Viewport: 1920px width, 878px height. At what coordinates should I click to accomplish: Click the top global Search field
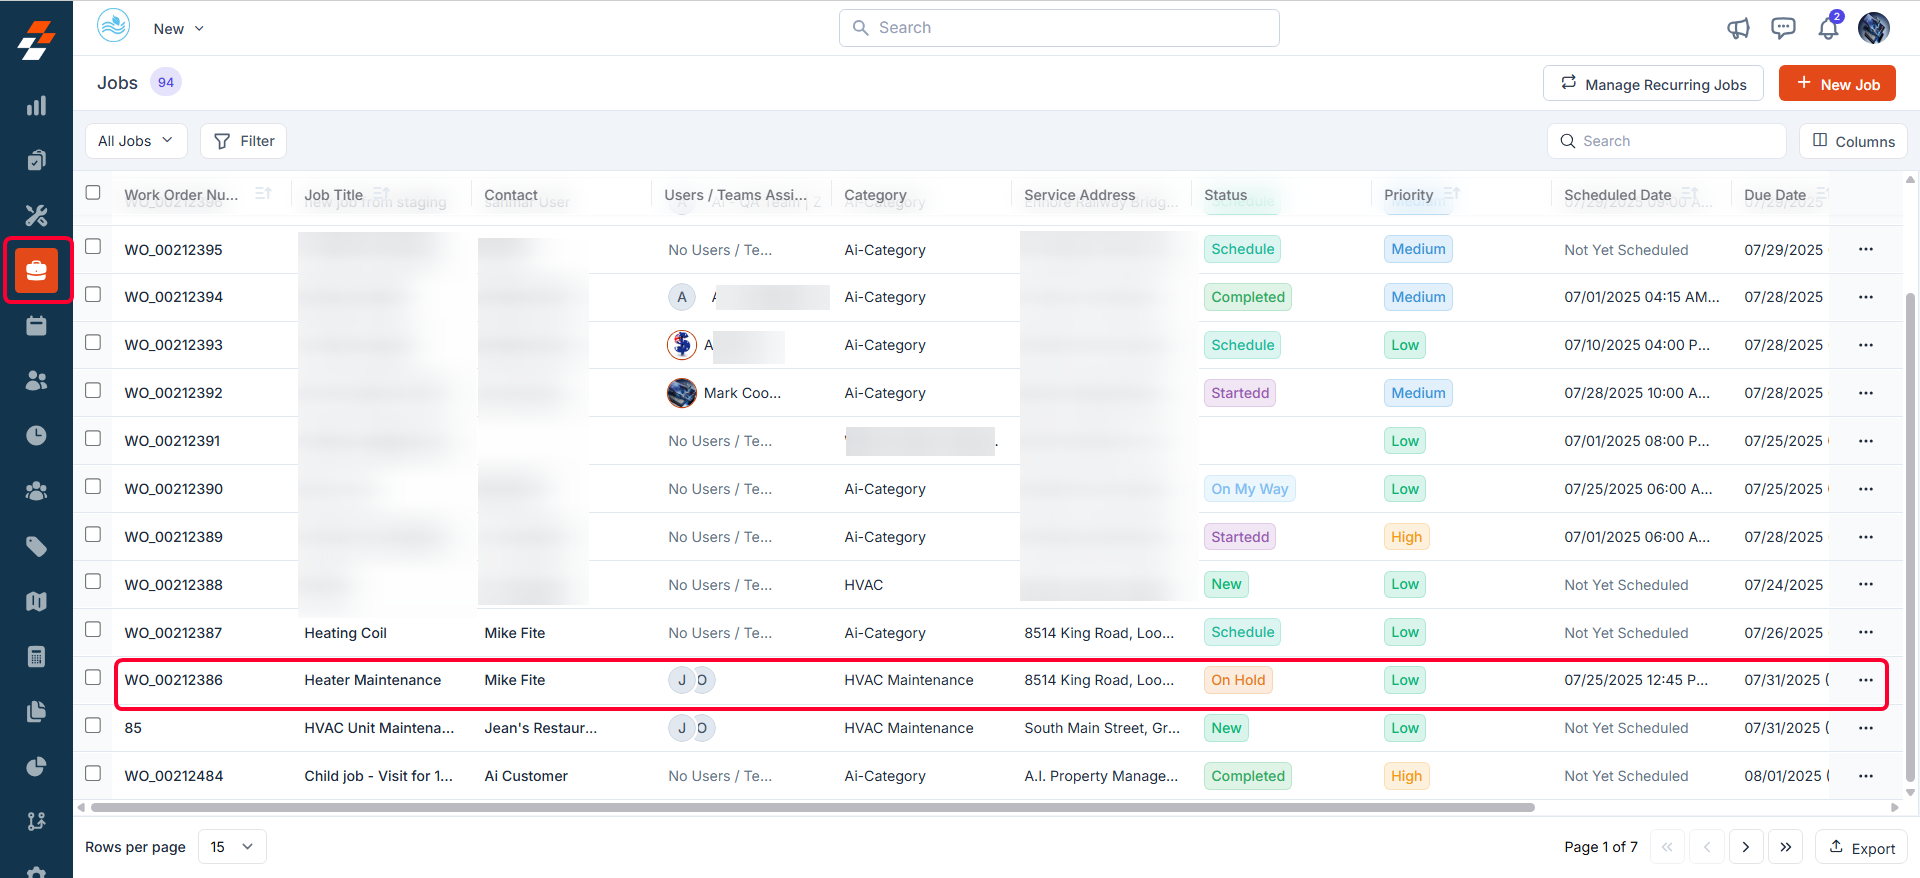(x=1059, y=28)
